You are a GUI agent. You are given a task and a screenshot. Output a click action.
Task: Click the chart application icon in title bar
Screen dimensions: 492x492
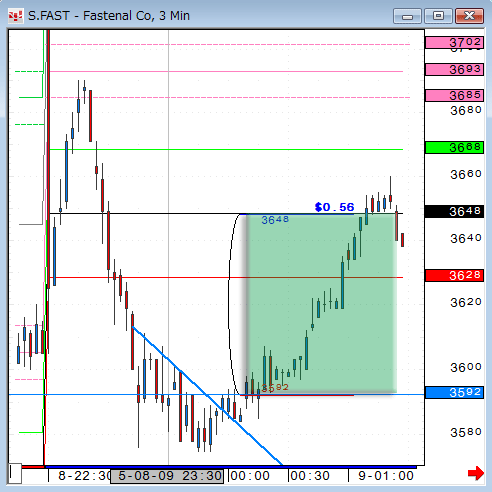click(15, 16)
